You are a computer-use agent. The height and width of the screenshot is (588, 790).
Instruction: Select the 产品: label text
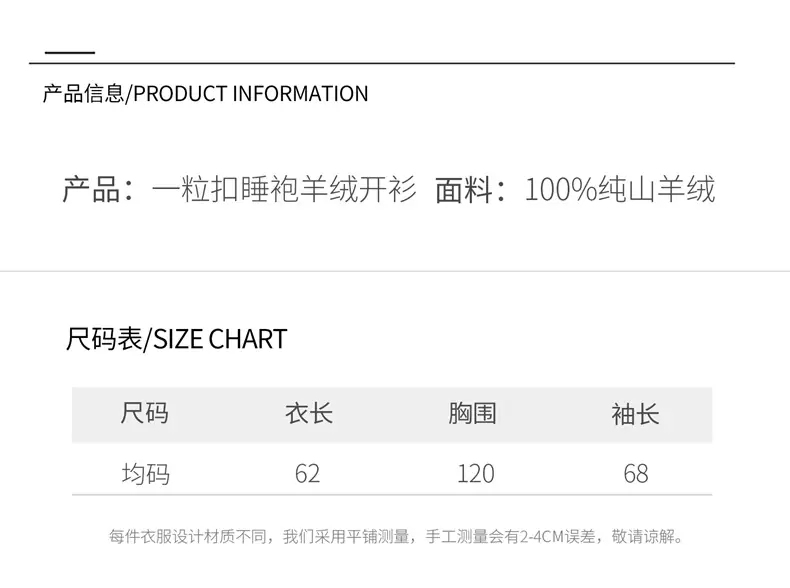[x=99, y=190]
